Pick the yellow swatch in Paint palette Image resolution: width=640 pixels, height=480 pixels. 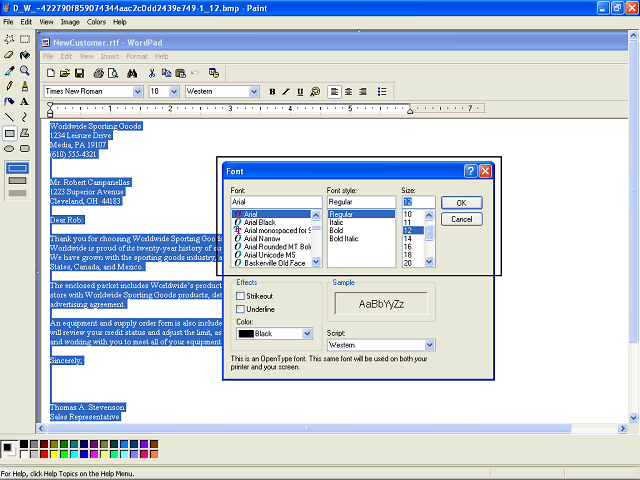pos(54,454)
